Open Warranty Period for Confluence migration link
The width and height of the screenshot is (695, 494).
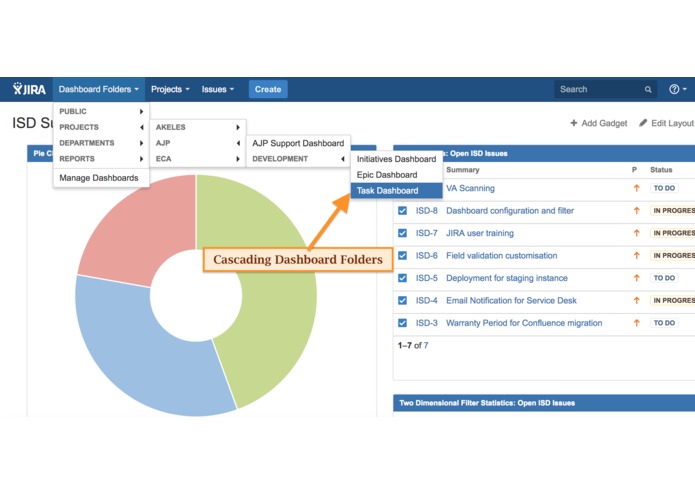[x=524, y=323]
